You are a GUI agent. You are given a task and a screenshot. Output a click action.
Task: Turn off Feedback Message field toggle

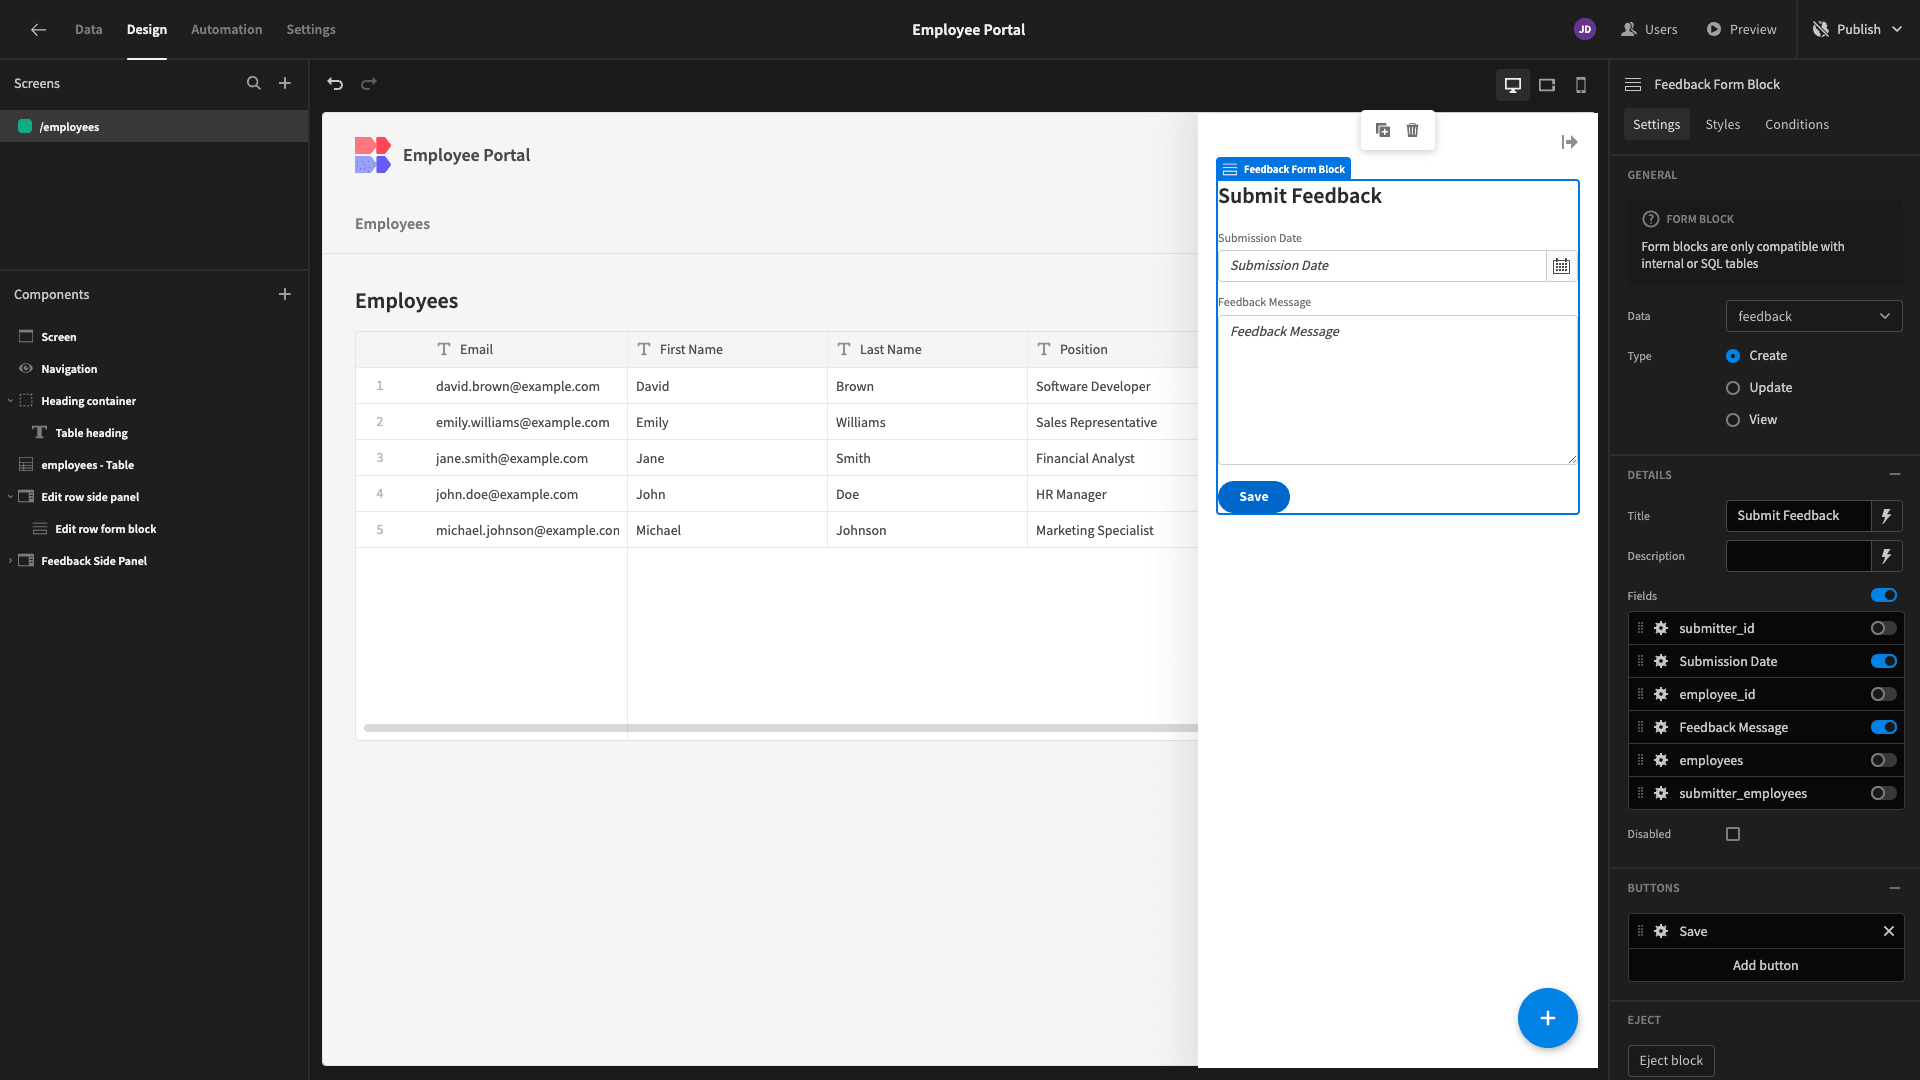(1883, 727)
